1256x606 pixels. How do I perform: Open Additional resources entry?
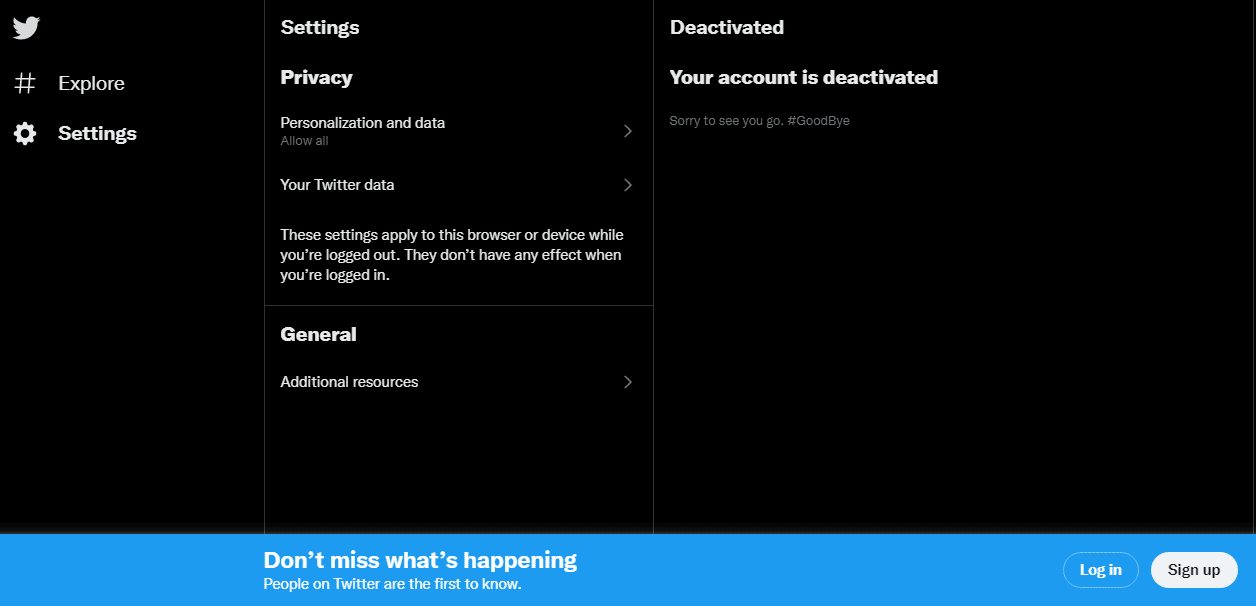coord(459,382)
